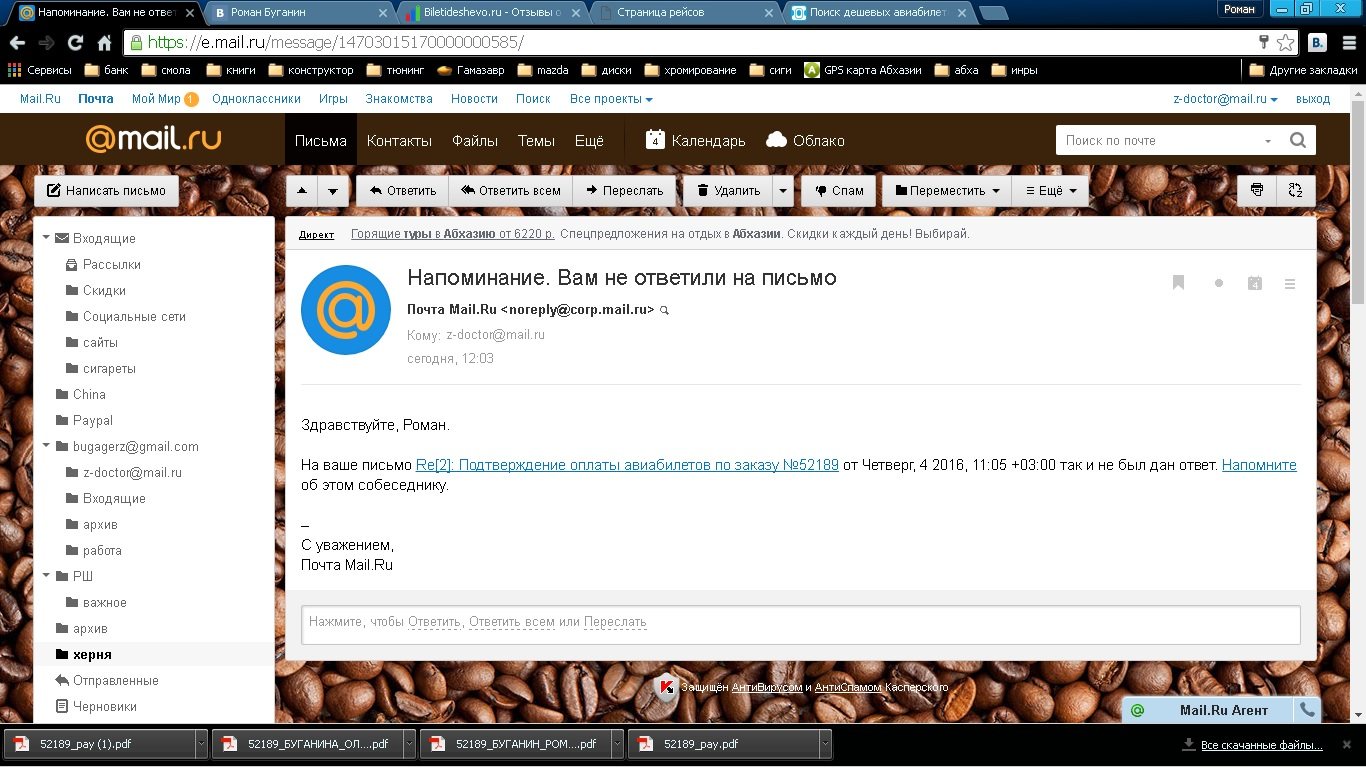Open Delete button dropdown arrow
Viewport: 1366px width, 768px height.
tap(784, 190)
